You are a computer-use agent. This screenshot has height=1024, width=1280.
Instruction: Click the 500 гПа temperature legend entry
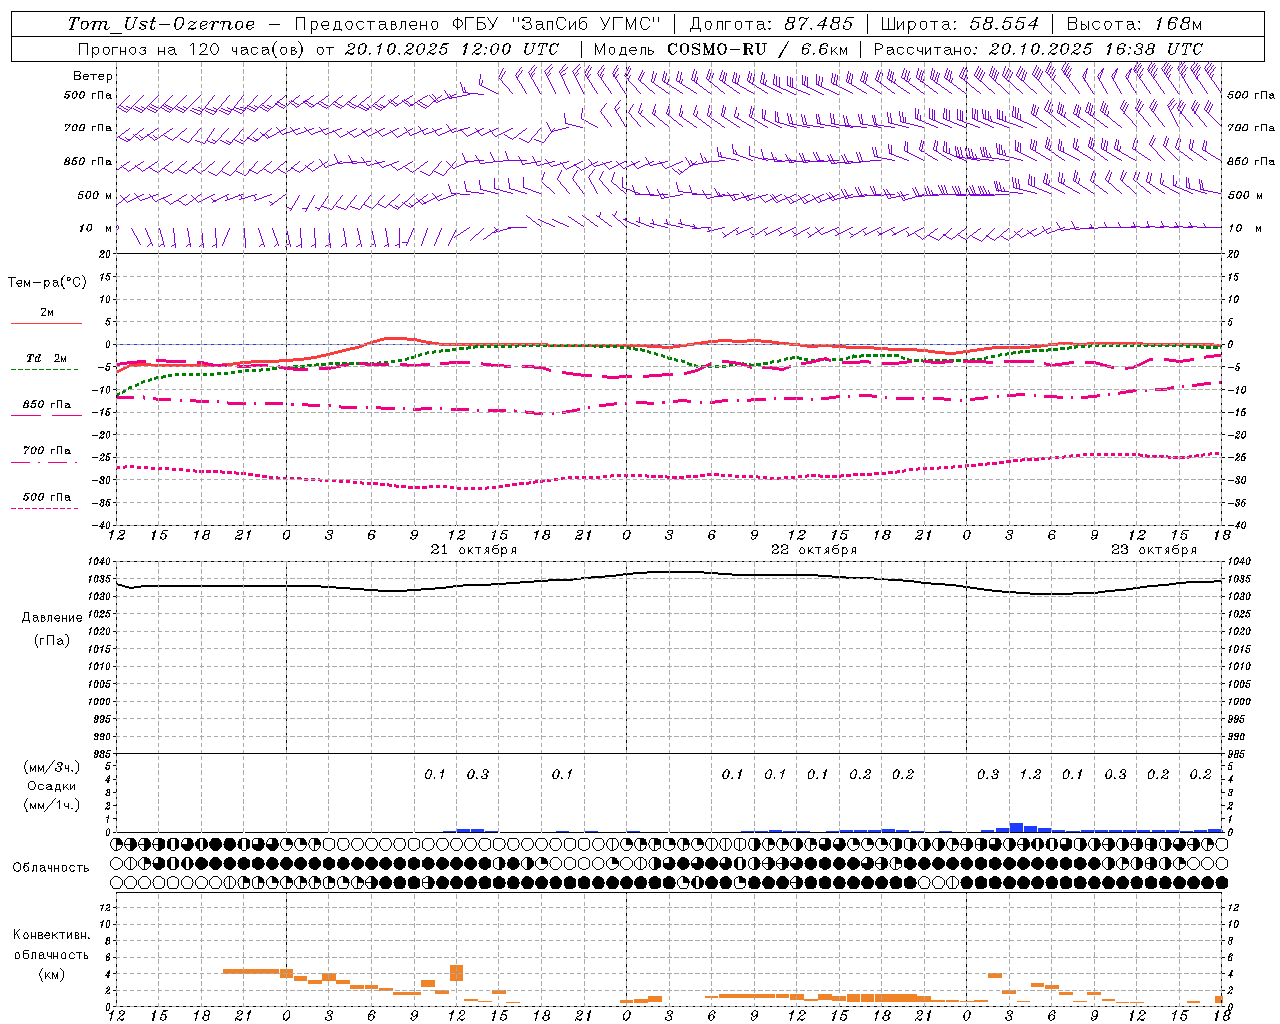click(x=47, y=497)
